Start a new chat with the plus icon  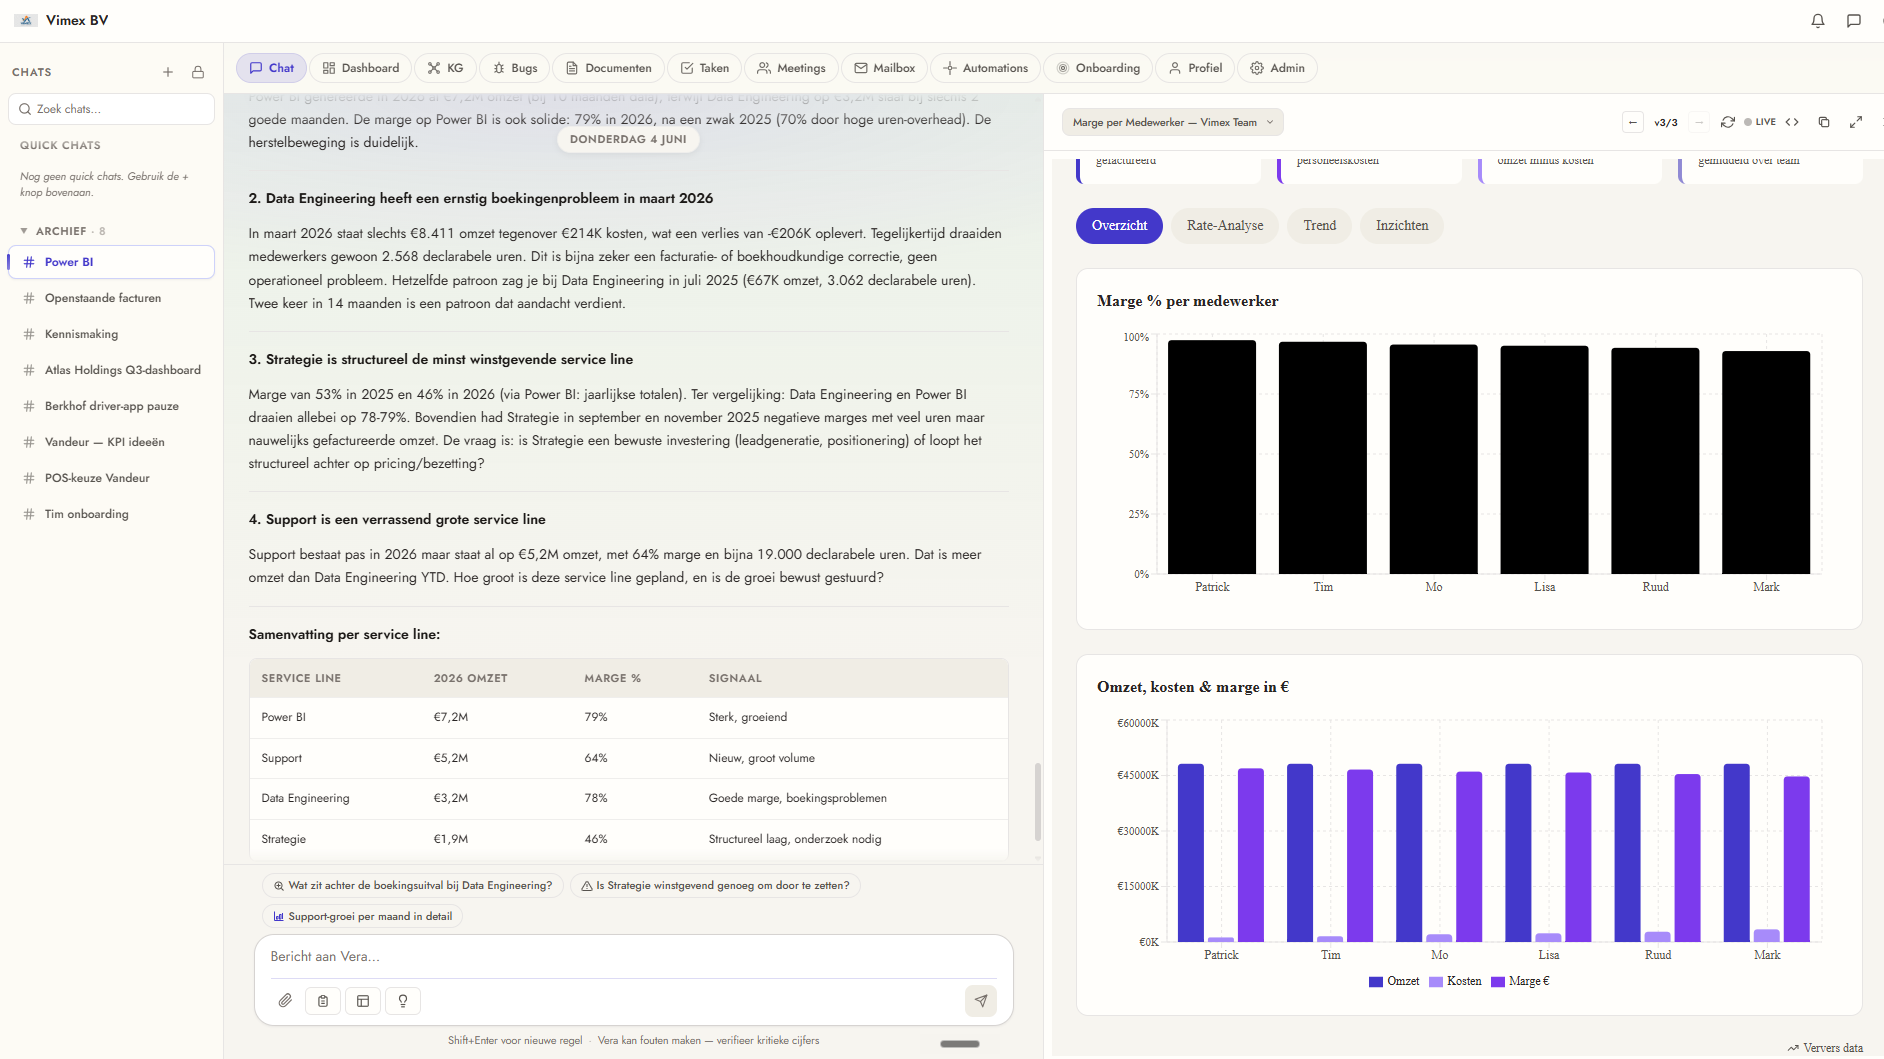[168, 72]
